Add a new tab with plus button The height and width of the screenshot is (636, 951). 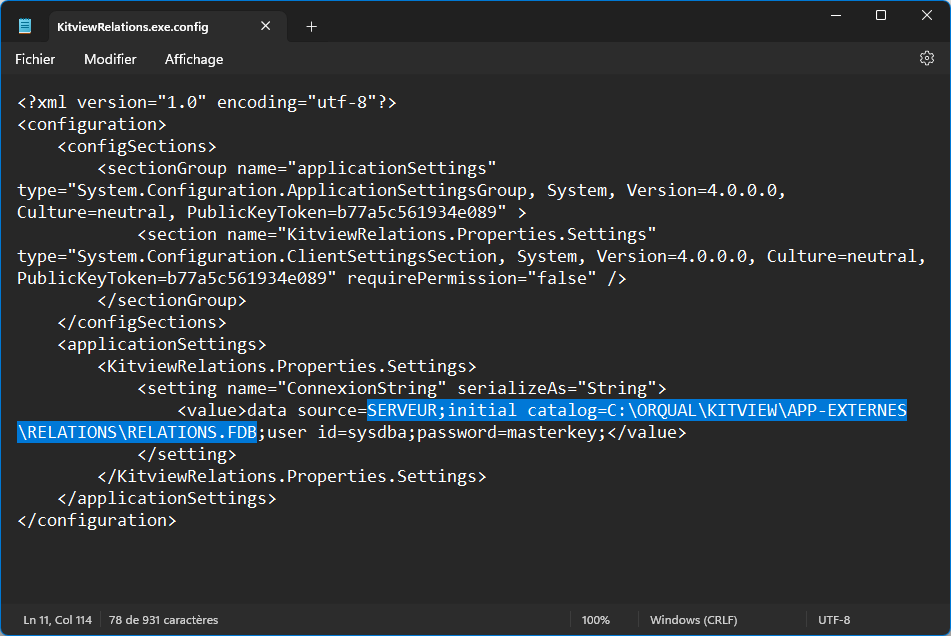click(311, 27)
